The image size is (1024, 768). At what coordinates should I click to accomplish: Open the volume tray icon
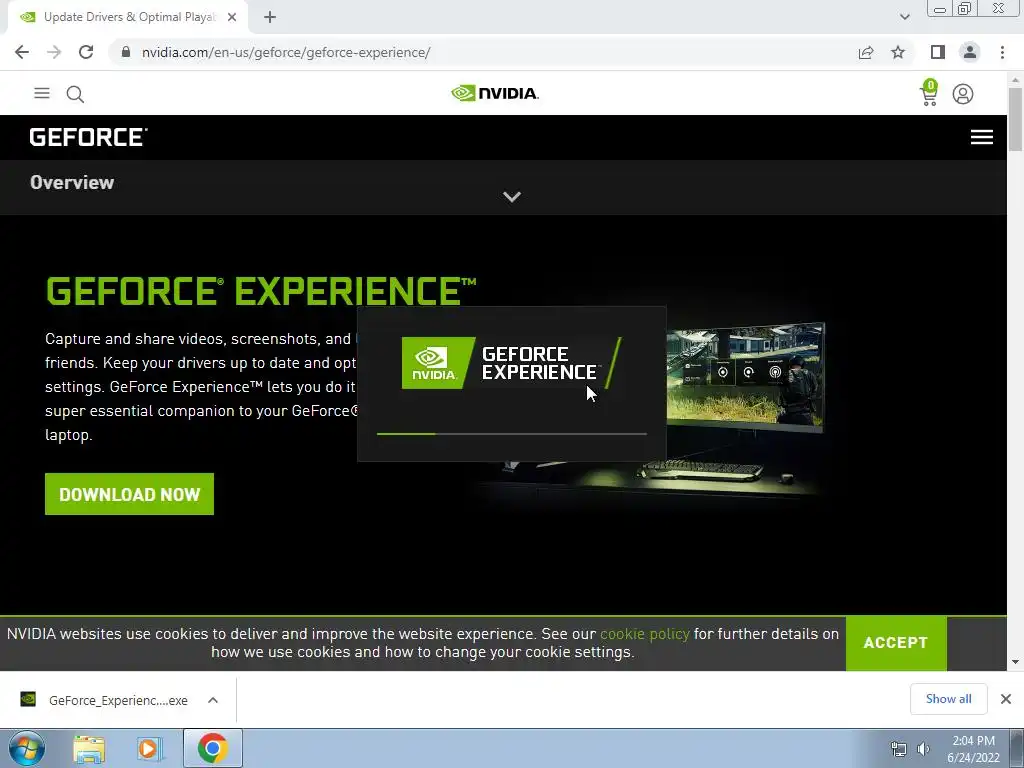[923, 749]
